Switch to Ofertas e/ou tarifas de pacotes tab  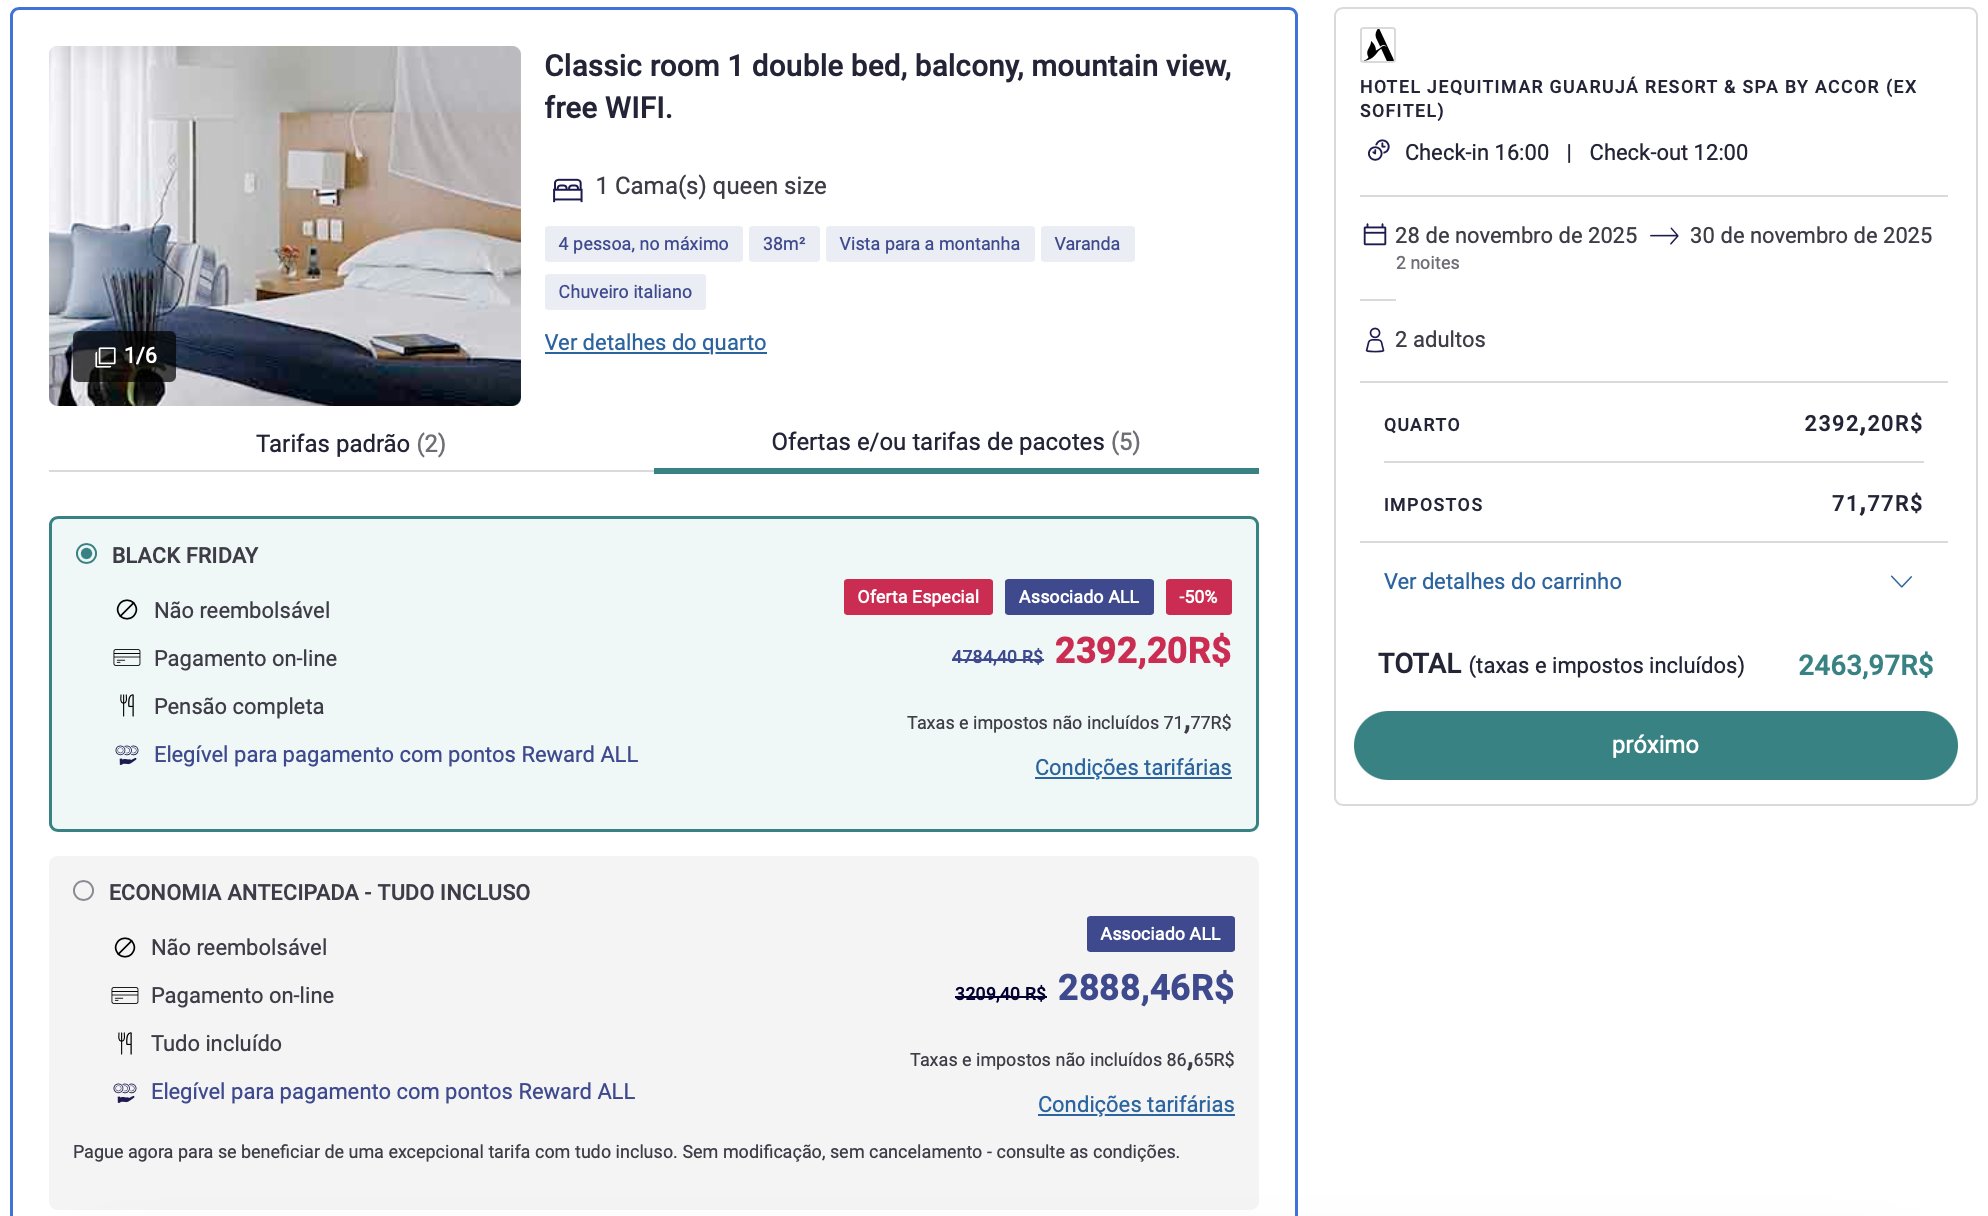pos(956,443)
